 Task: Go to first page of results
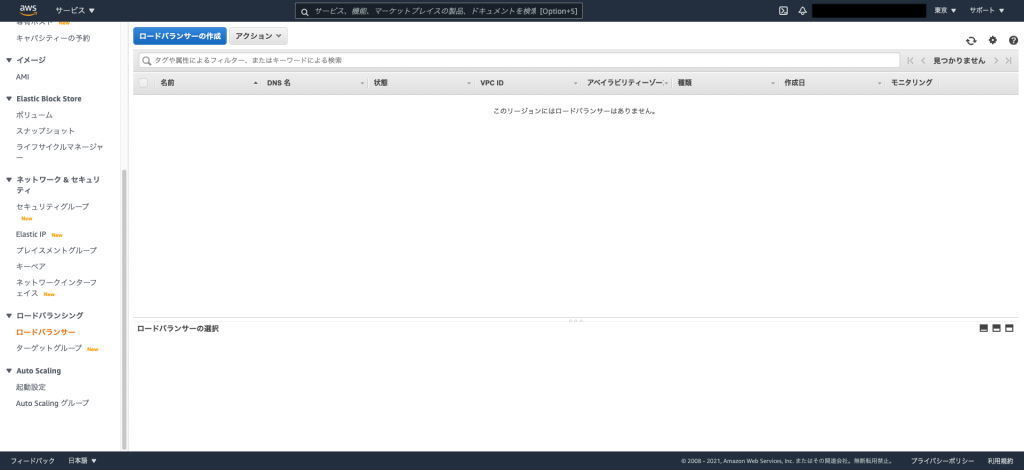click(910, 60)
